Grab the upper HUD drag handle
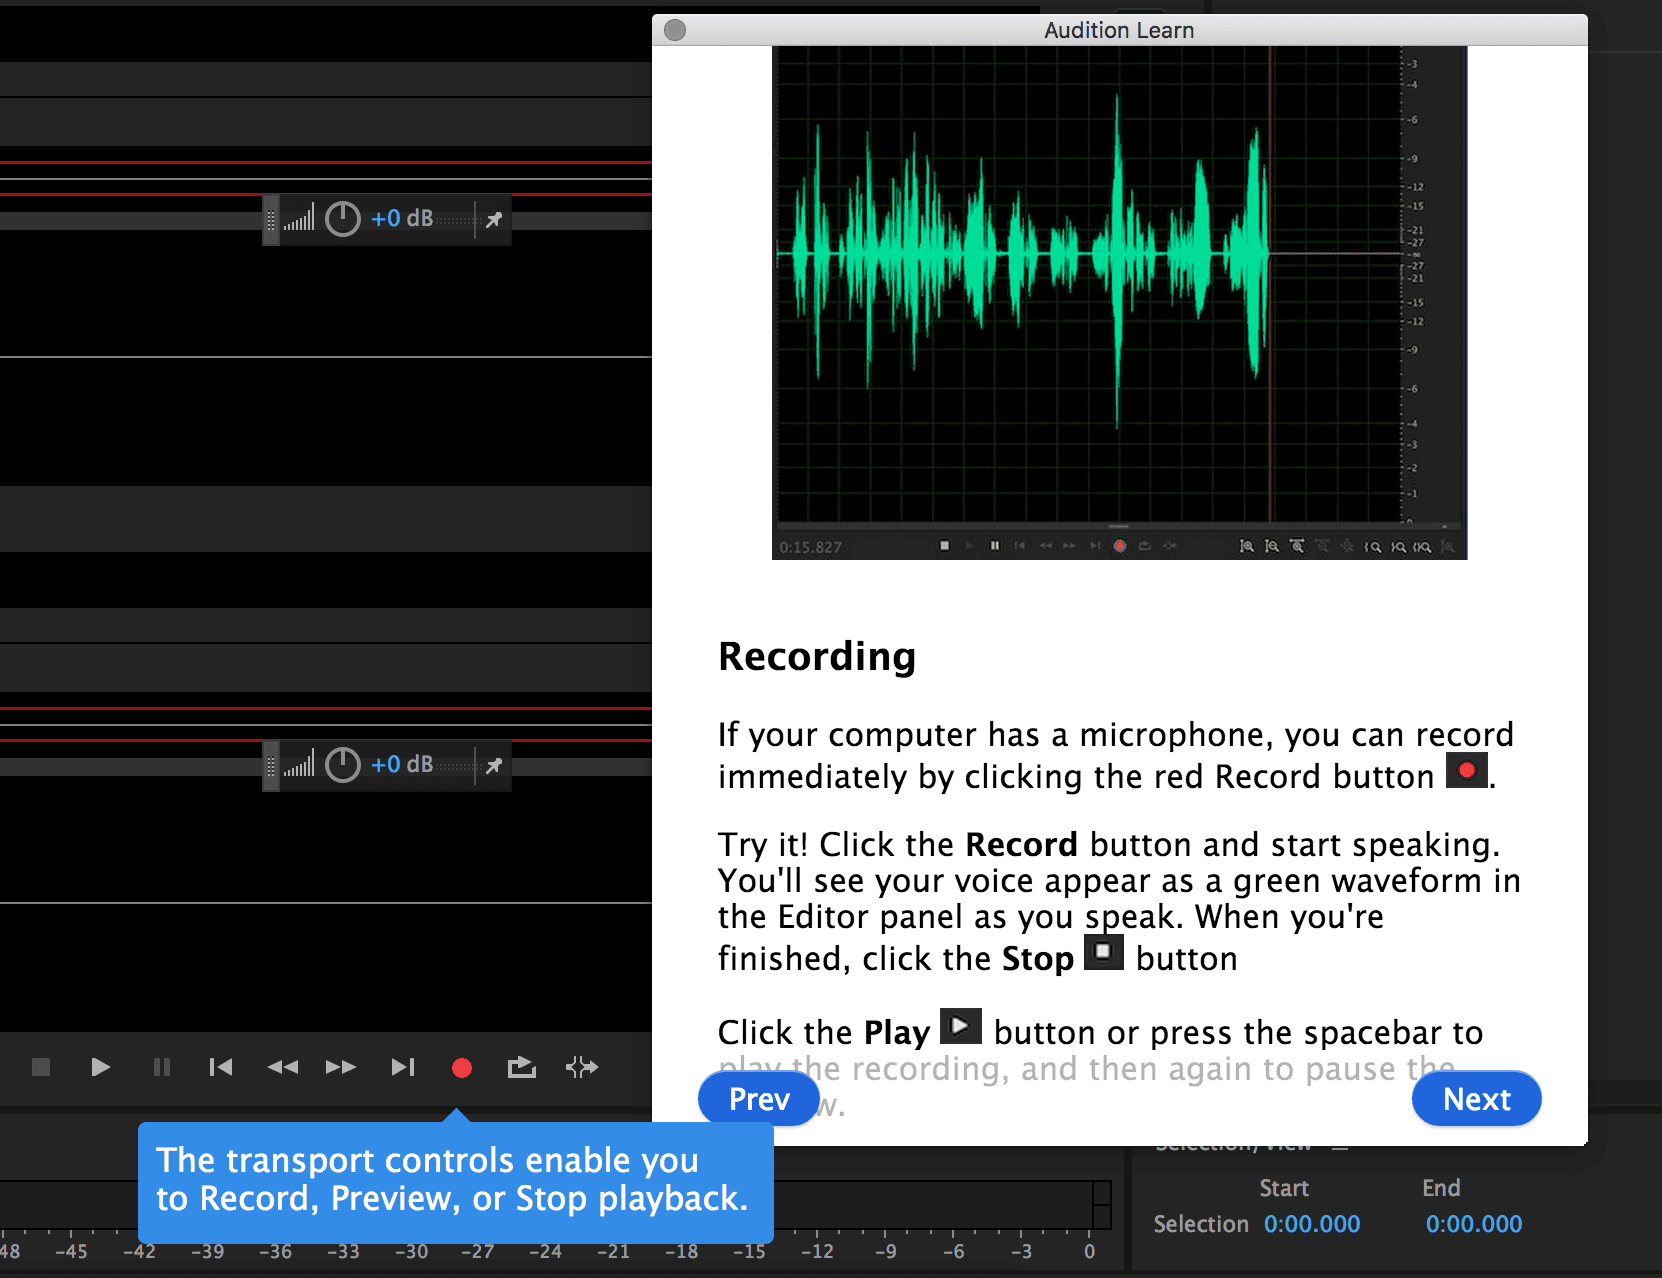The height and width of the screenshot is (1278, 1662). tap(270, 220)
